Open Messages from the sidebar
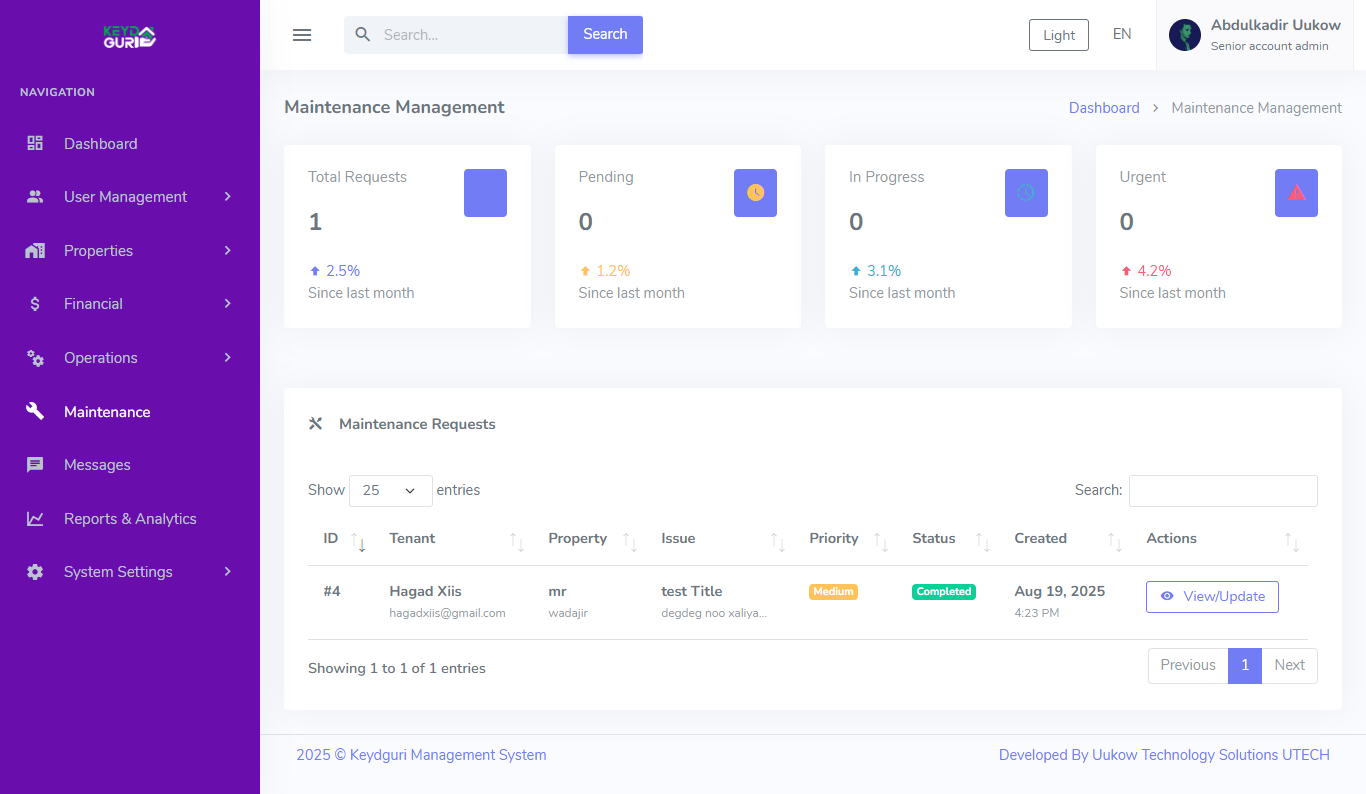The height and width of the screenshot is (794, 1366). [97, 465]
